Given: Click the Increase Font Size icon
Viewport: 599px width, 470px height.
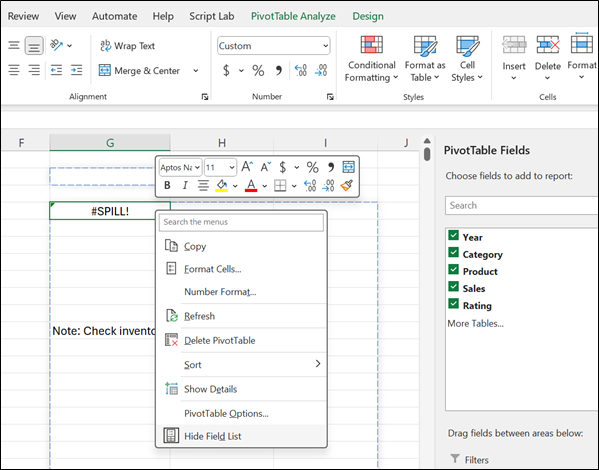Looking at the screenshot, I should [247, 167].
